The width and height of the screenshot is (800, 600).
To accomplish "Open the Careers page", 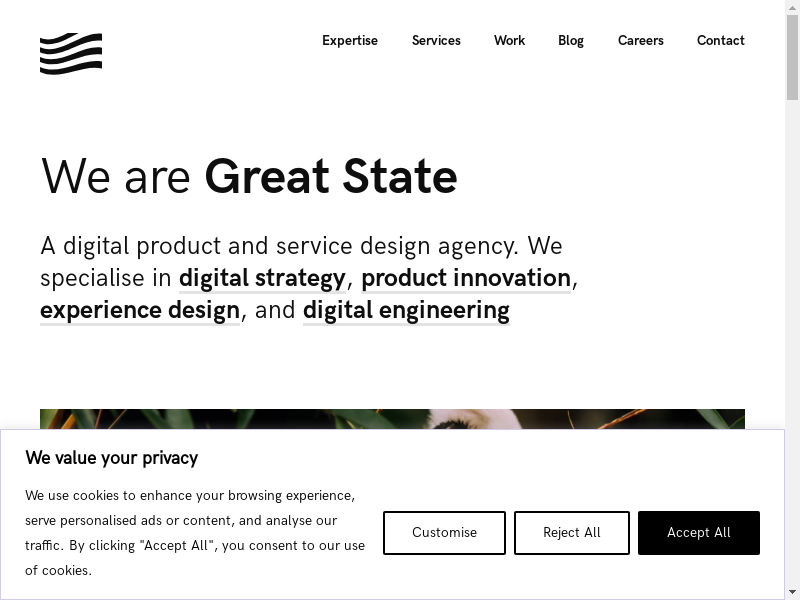I will click(x=640, y=41).
